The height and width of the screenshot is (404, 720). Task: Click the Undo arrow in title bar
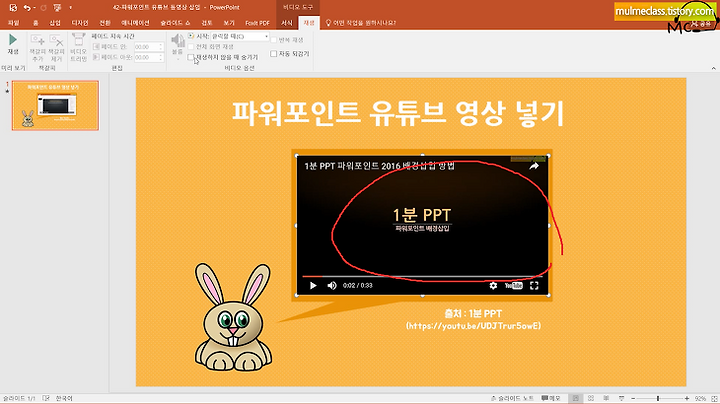pyautogui.click(x=27, y=7)
